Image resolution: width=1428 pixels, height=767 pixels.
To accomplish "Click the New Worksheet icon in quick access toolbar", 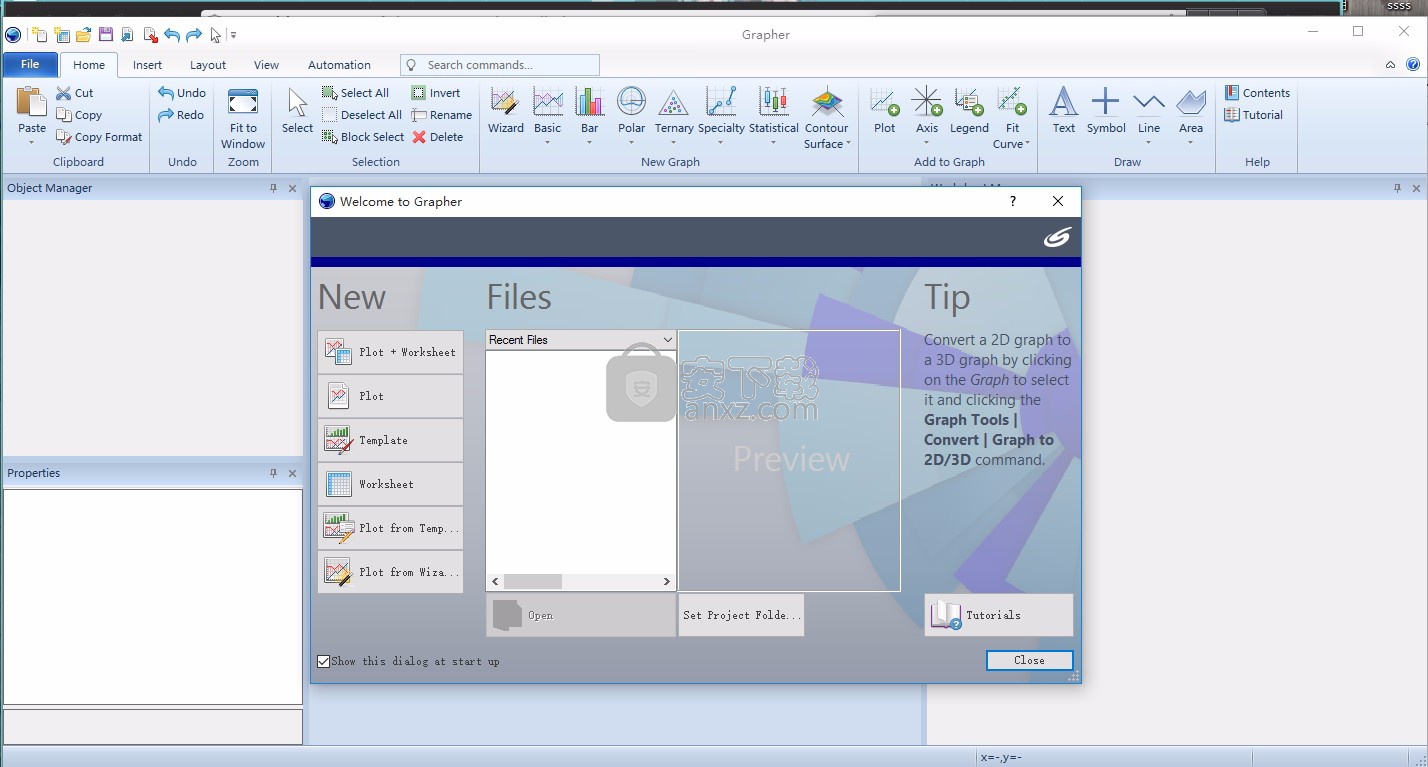I will tap(62, 35).
